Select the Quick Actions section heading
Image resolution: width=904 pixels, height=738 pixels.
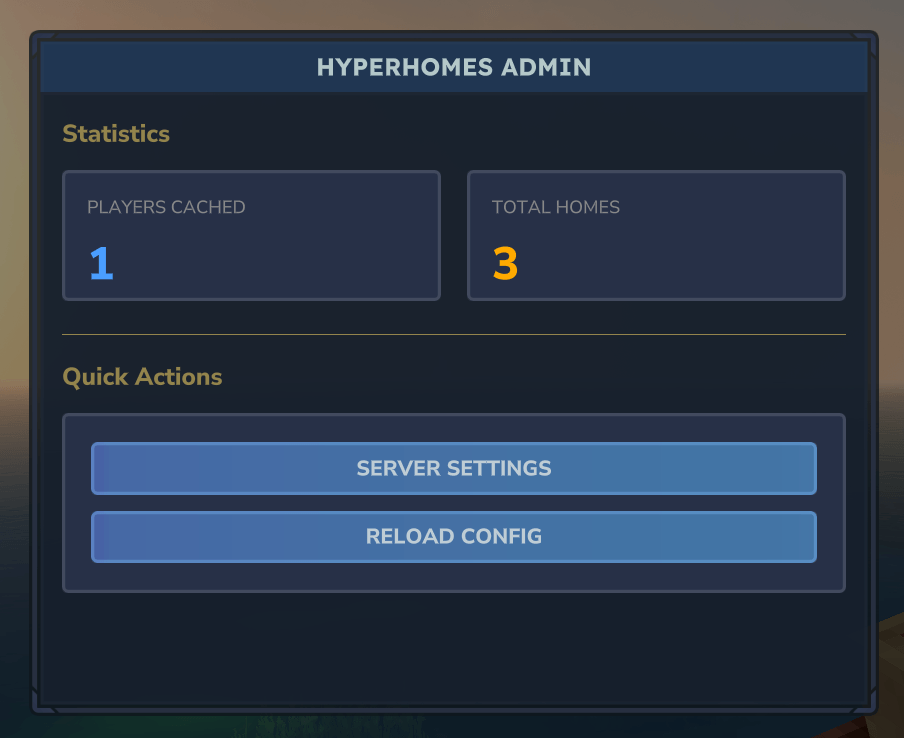142,377
